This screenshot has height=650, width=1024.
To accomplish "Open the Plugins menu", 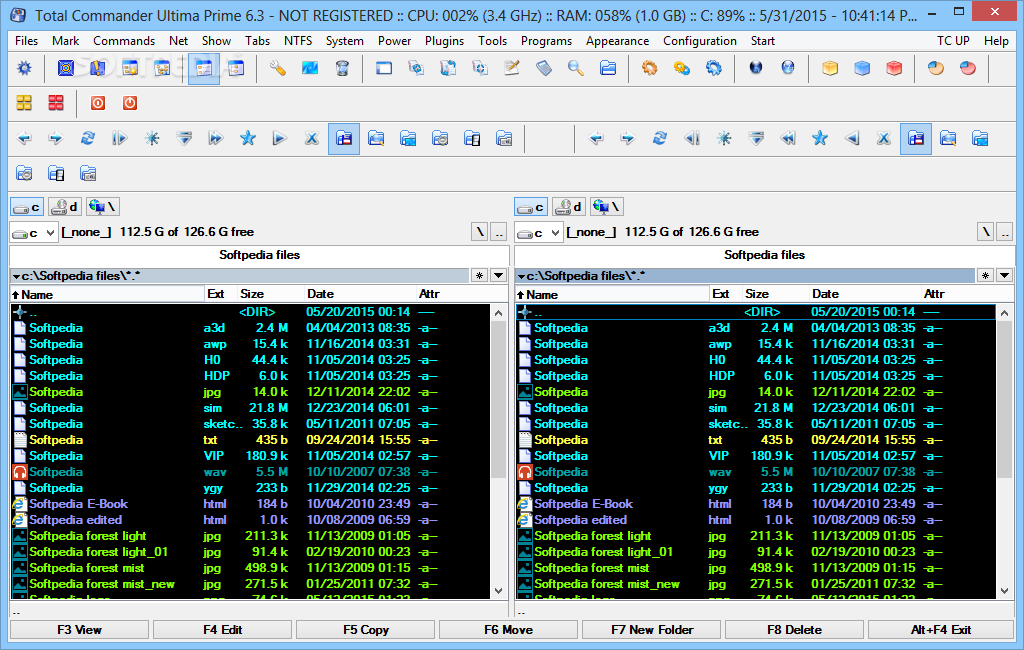I will (x=444, y=41).
